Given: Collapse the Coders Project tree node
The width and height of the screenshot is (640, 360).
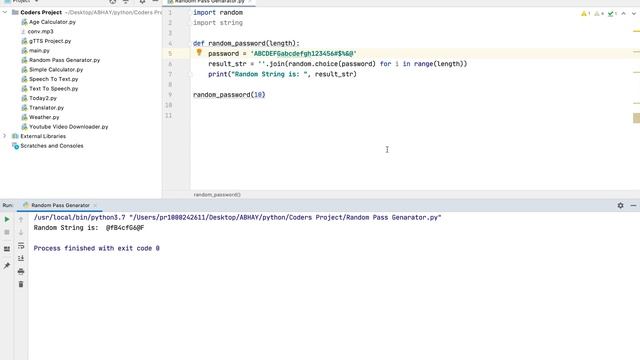Looking at the screenshot, I should [x=5, y=12].
